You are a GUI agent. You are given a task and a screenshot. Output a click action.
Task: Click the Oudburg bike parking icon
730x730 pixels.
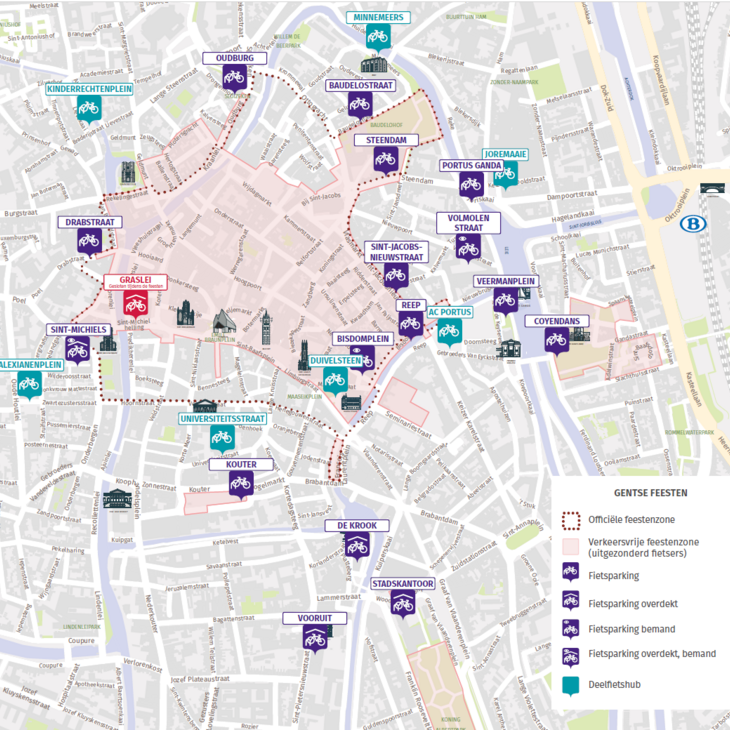(x=234, y=78)
